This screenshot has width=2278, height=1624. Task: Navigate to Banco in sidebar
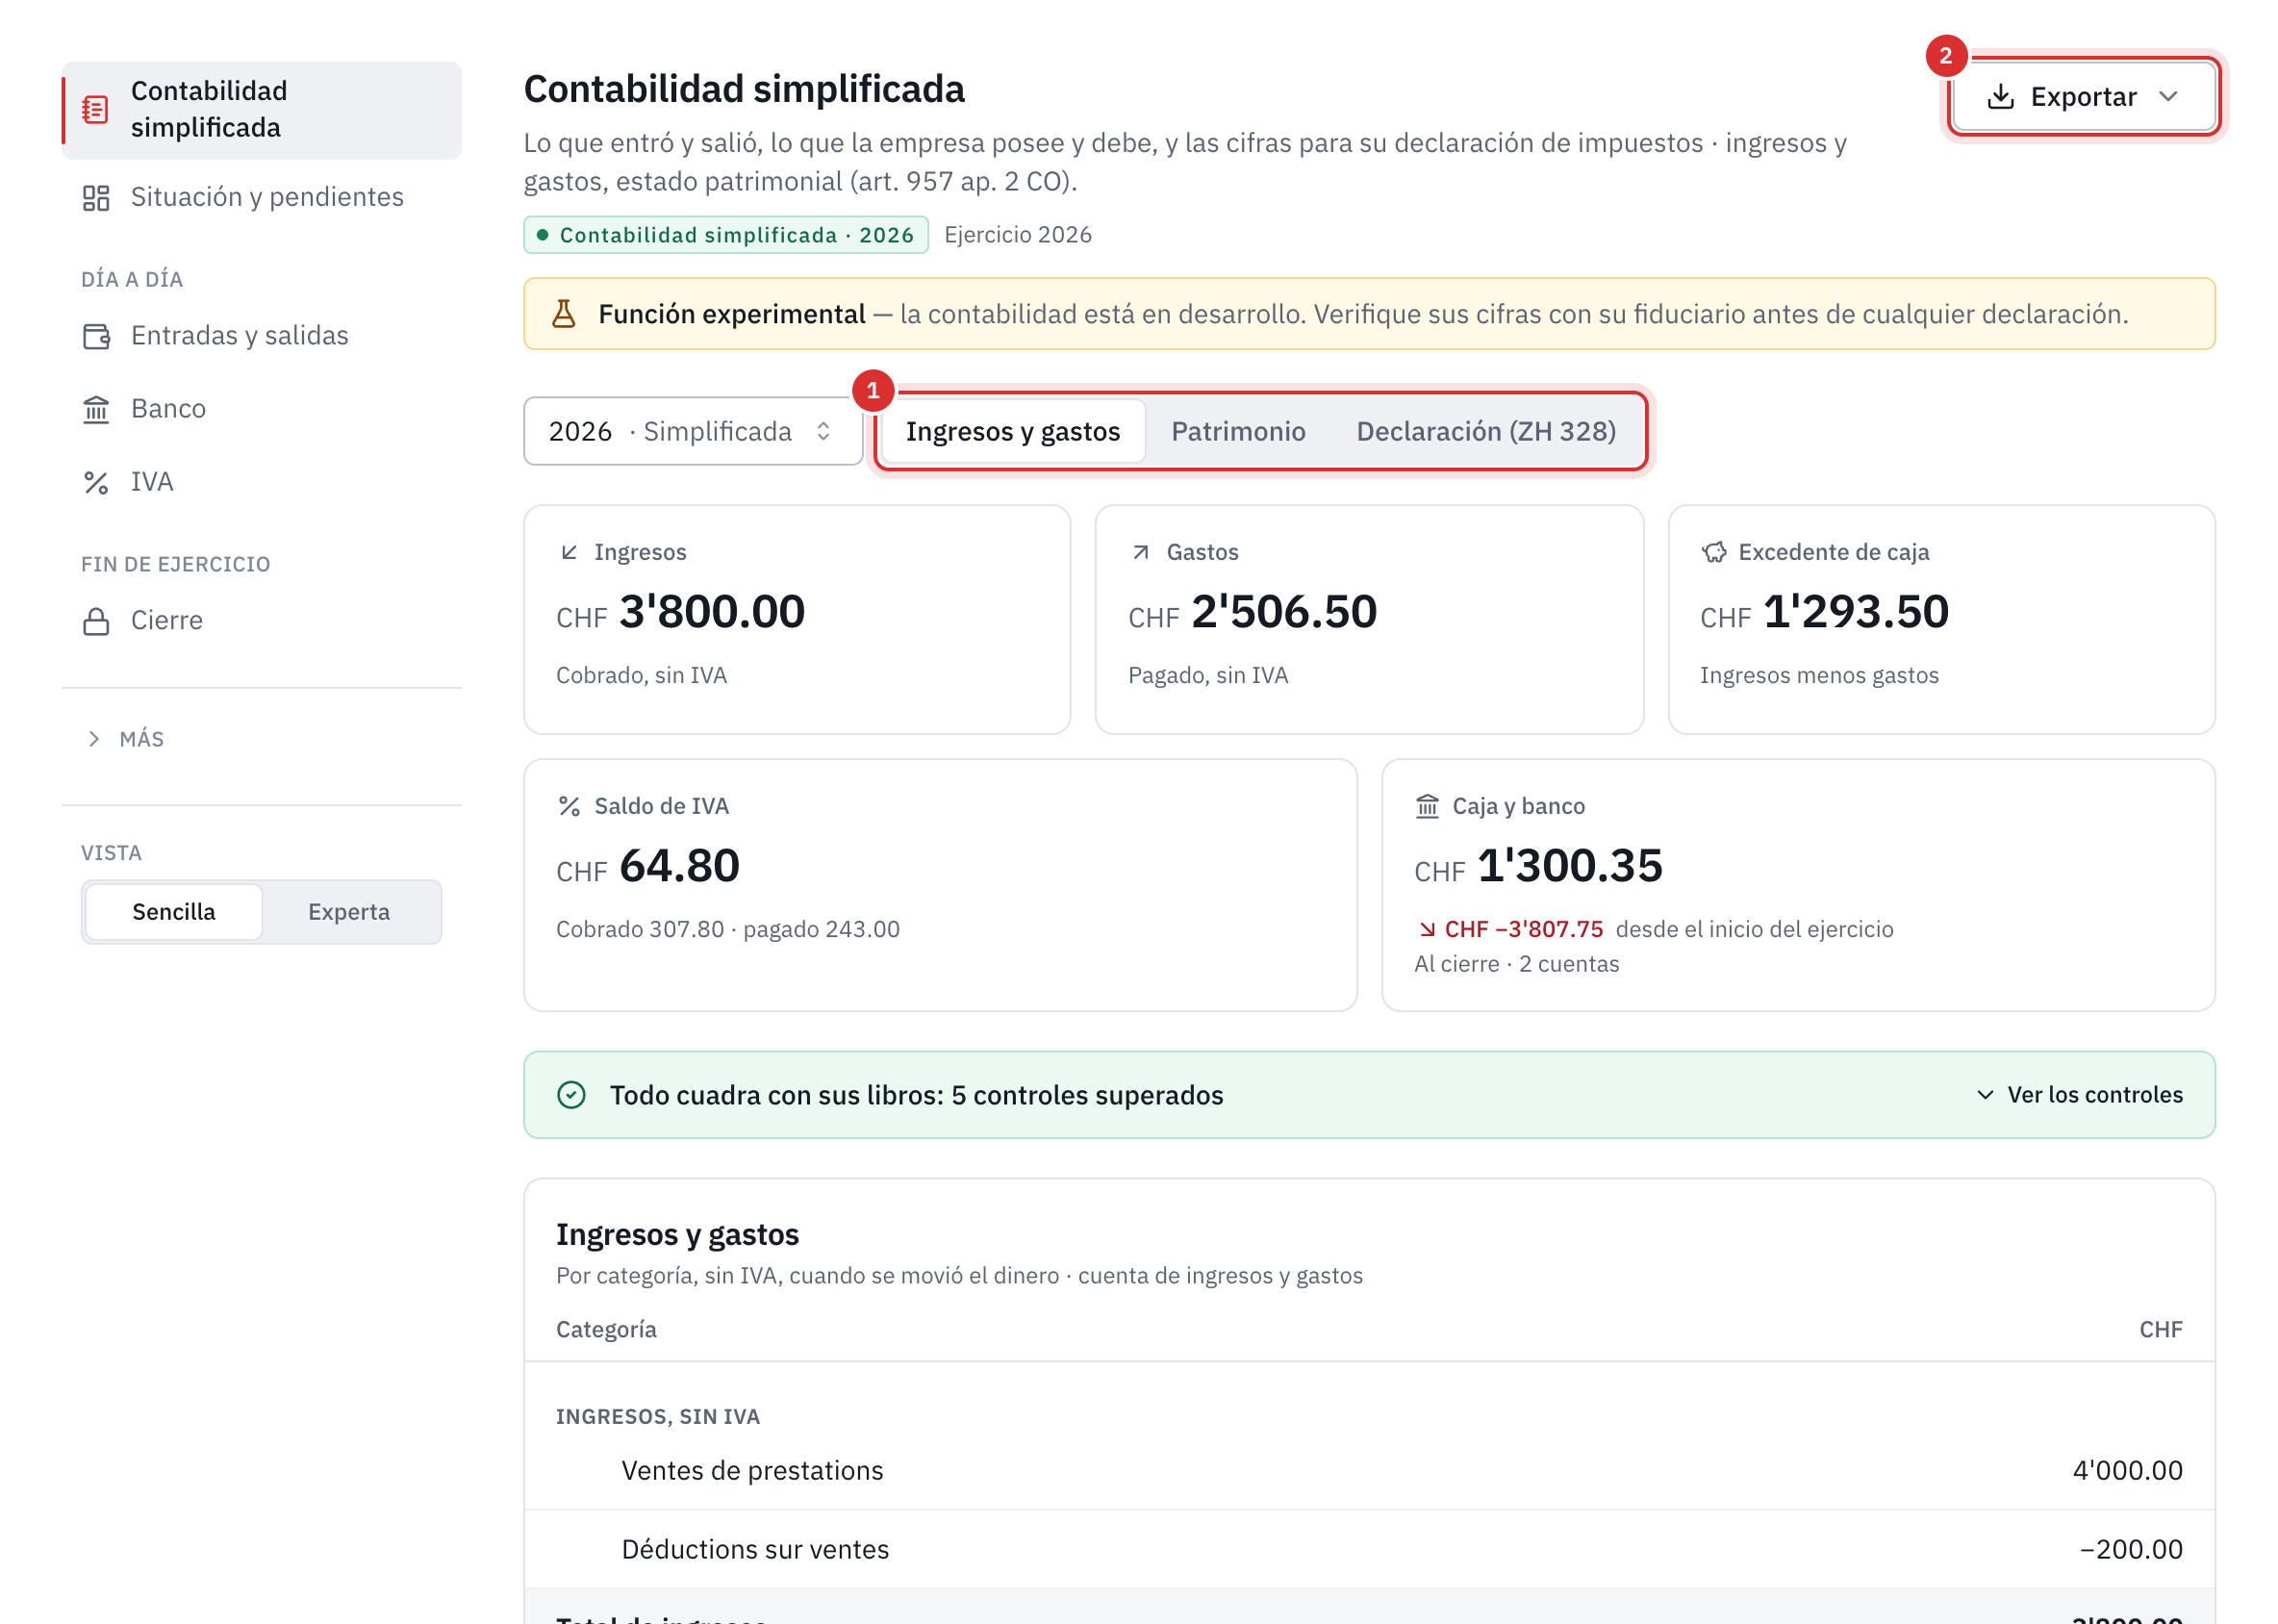click(x=262, y=409)
